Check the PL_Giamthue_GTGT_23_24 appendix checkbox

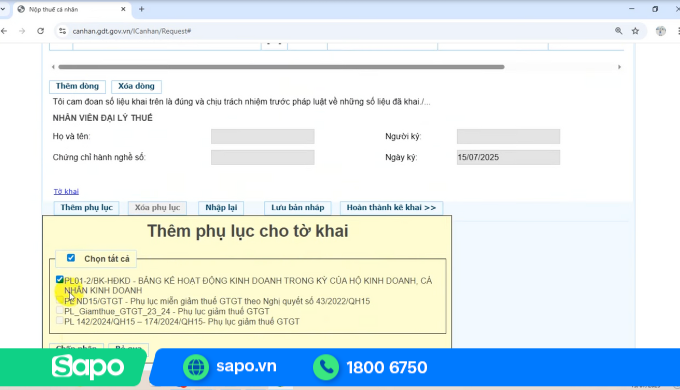60,310
